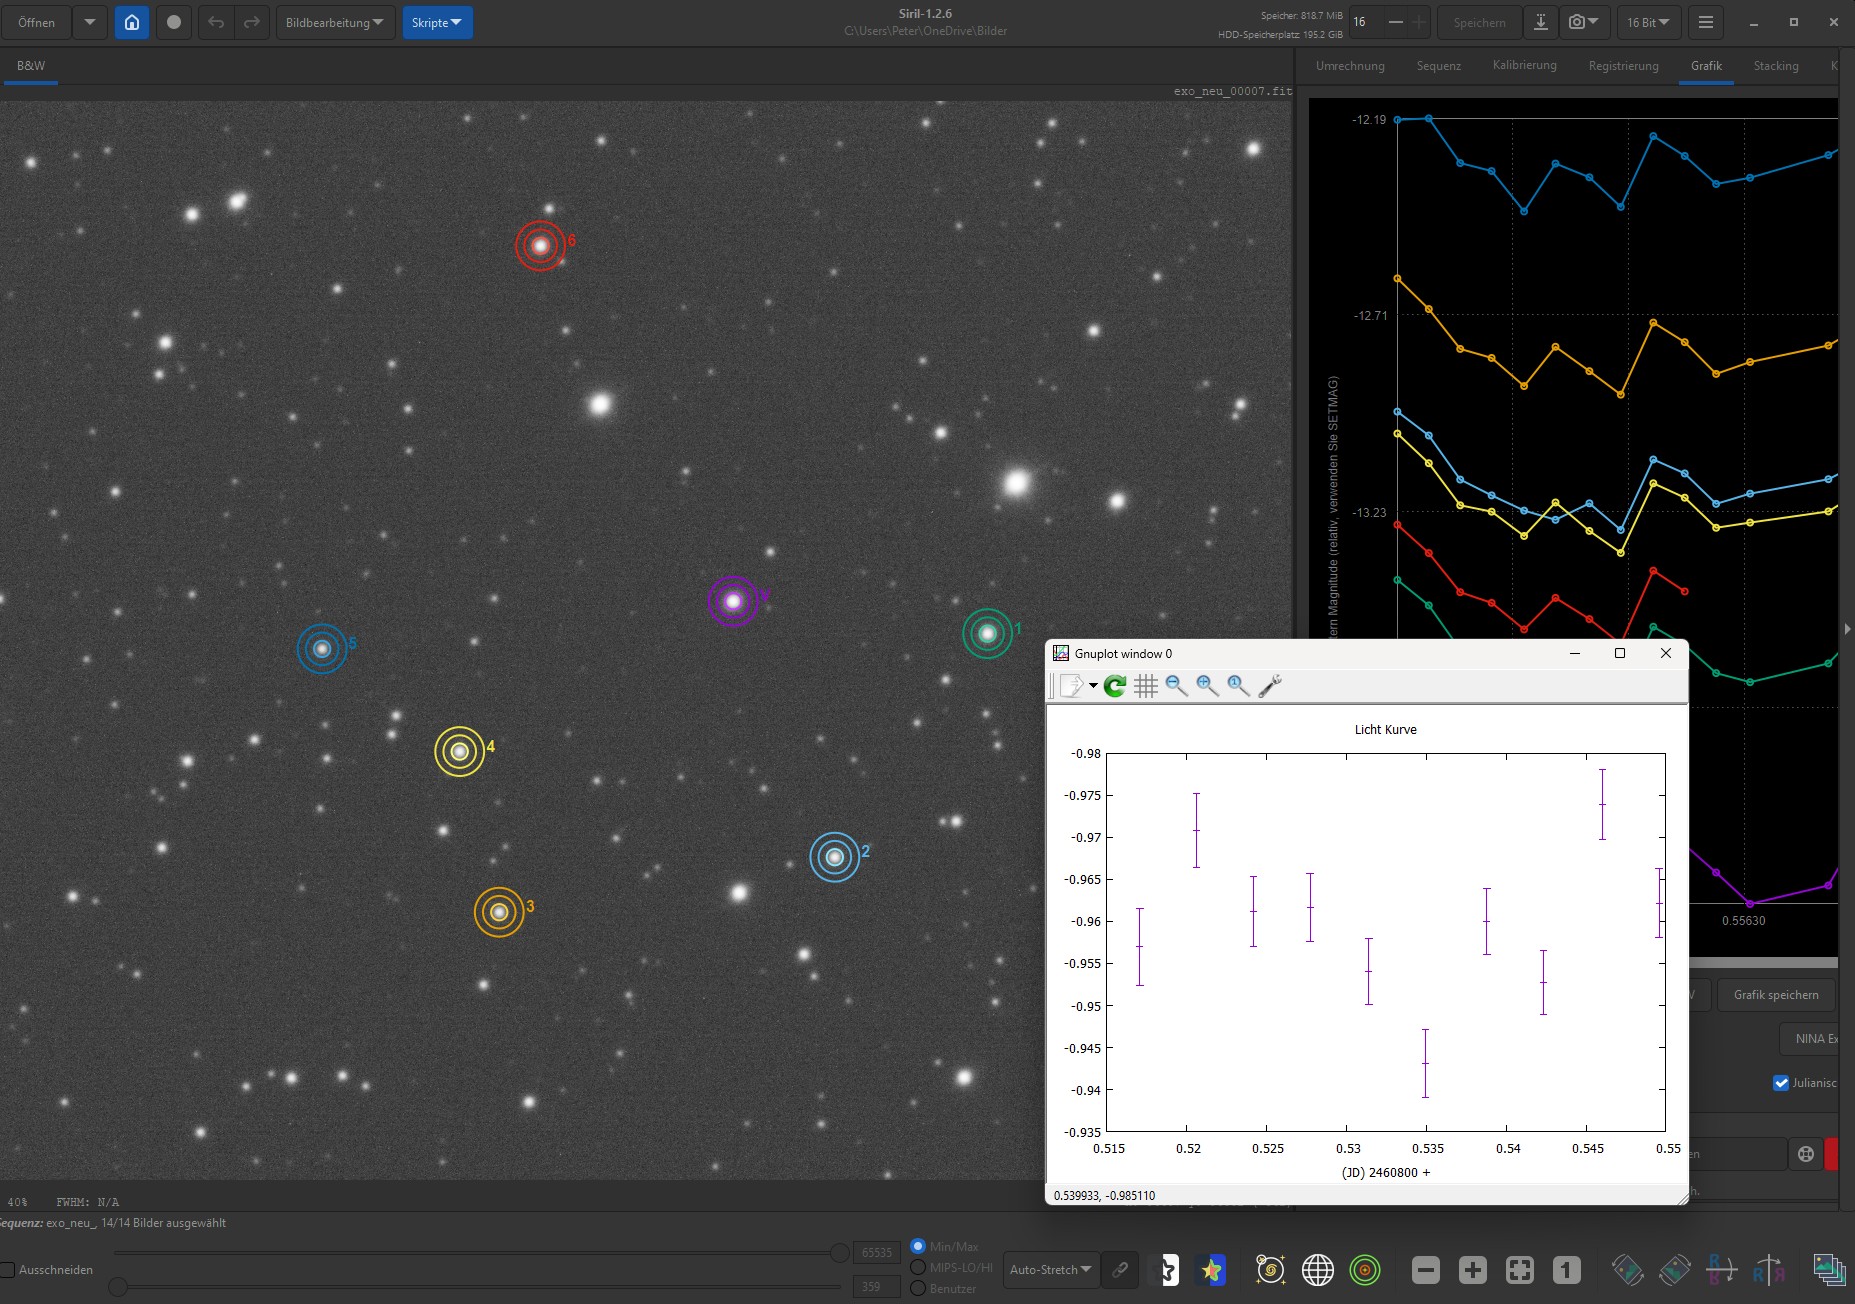The height and width of the screenshot is (1304, 1855).
Task: Click the gnuplot replot refresh icon
Action: [1115, 686]
